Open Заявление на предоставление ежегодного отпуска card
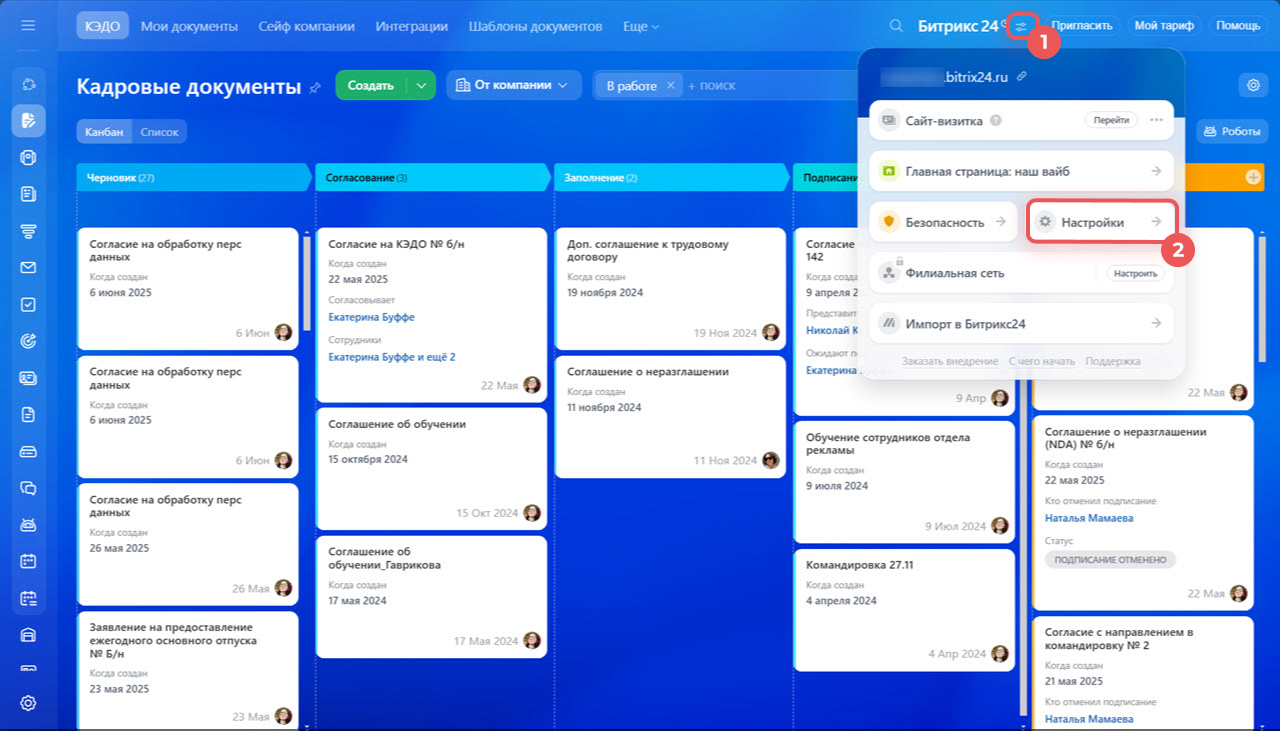This screenshot has width=1280, height=731. [x=188, y=670]
